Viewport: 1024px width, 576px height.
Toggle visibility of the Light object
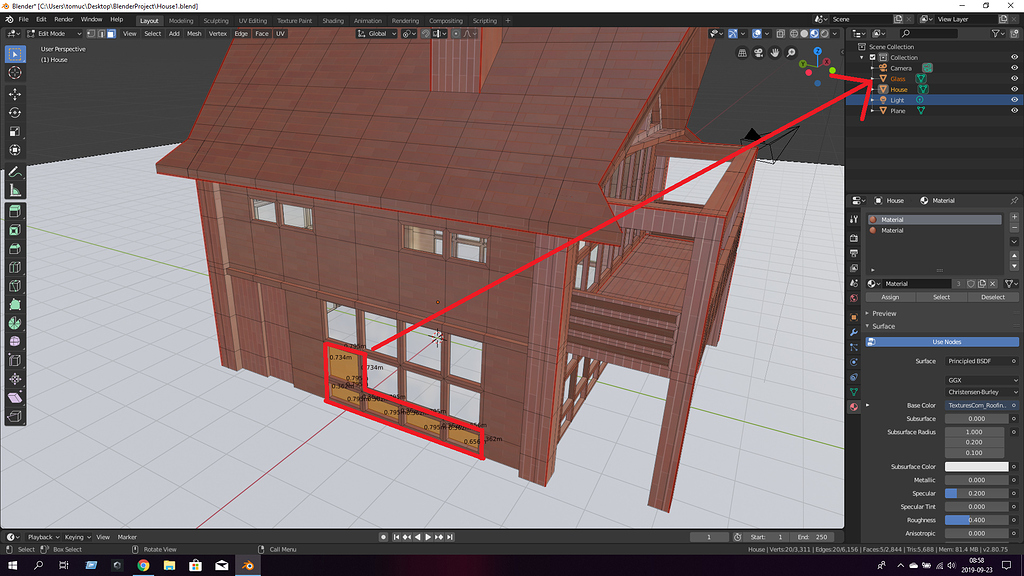click(x=1014, y=100)
